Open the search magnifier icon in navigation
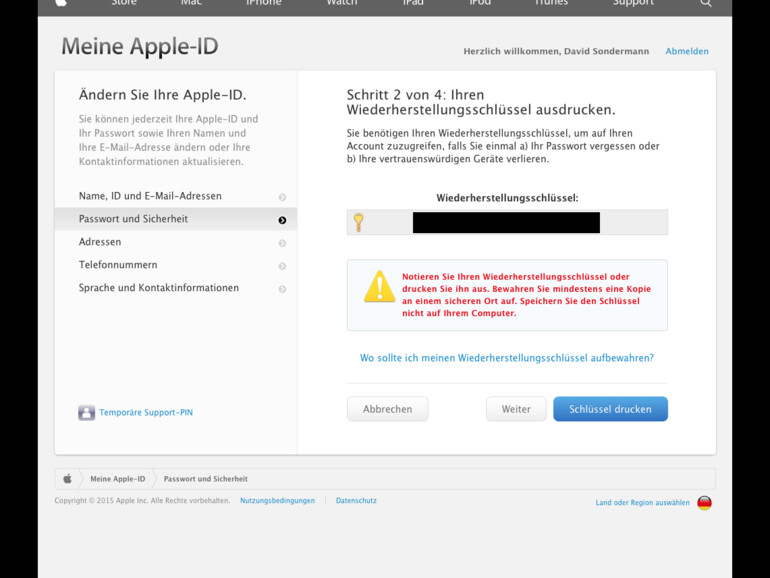 706,3
